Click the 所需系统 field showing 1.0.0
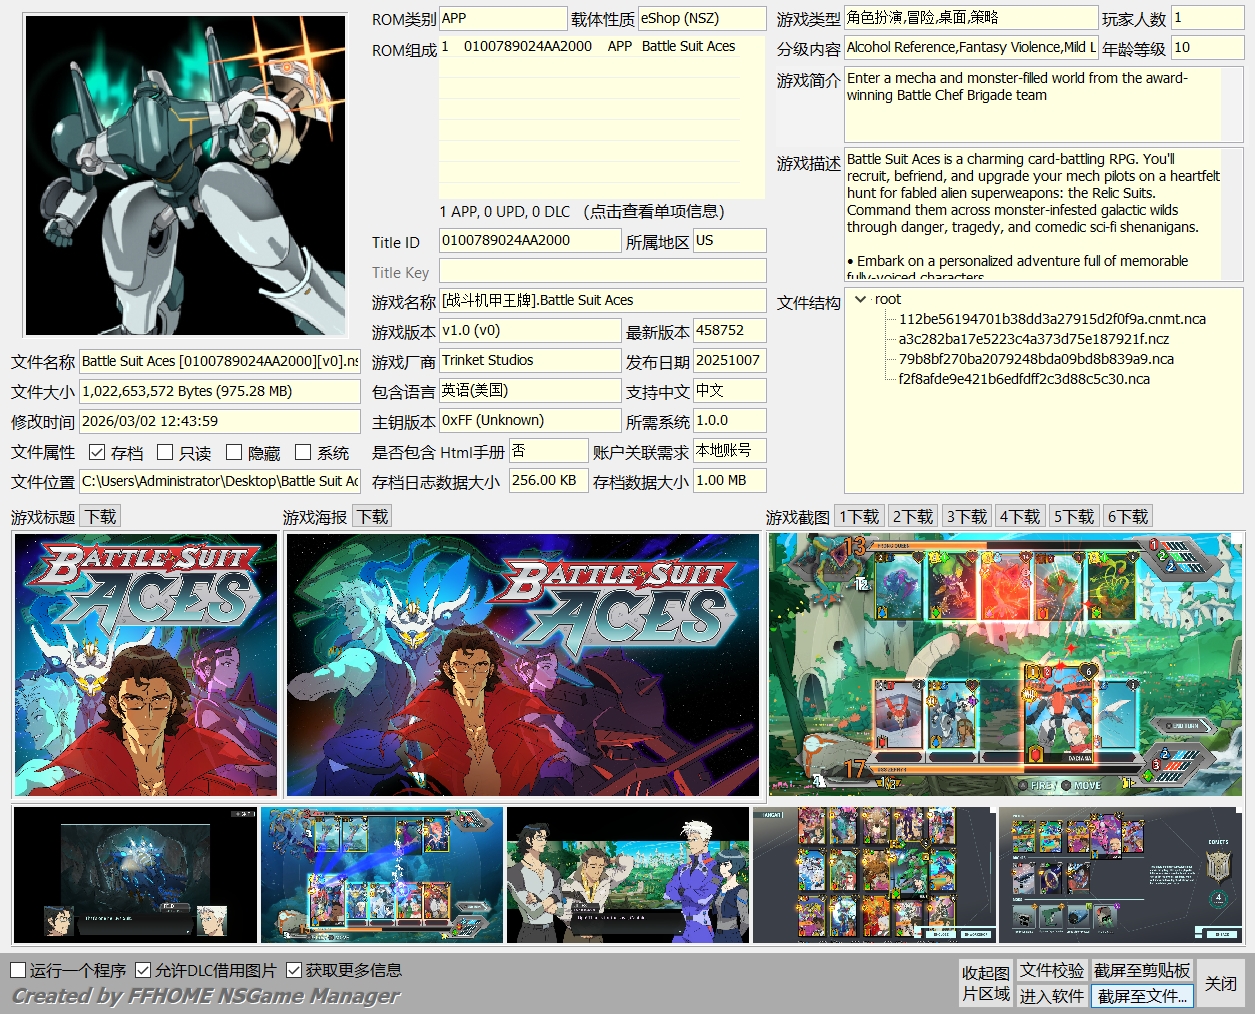1255x1014 pixels. click(x=730, y=421)
